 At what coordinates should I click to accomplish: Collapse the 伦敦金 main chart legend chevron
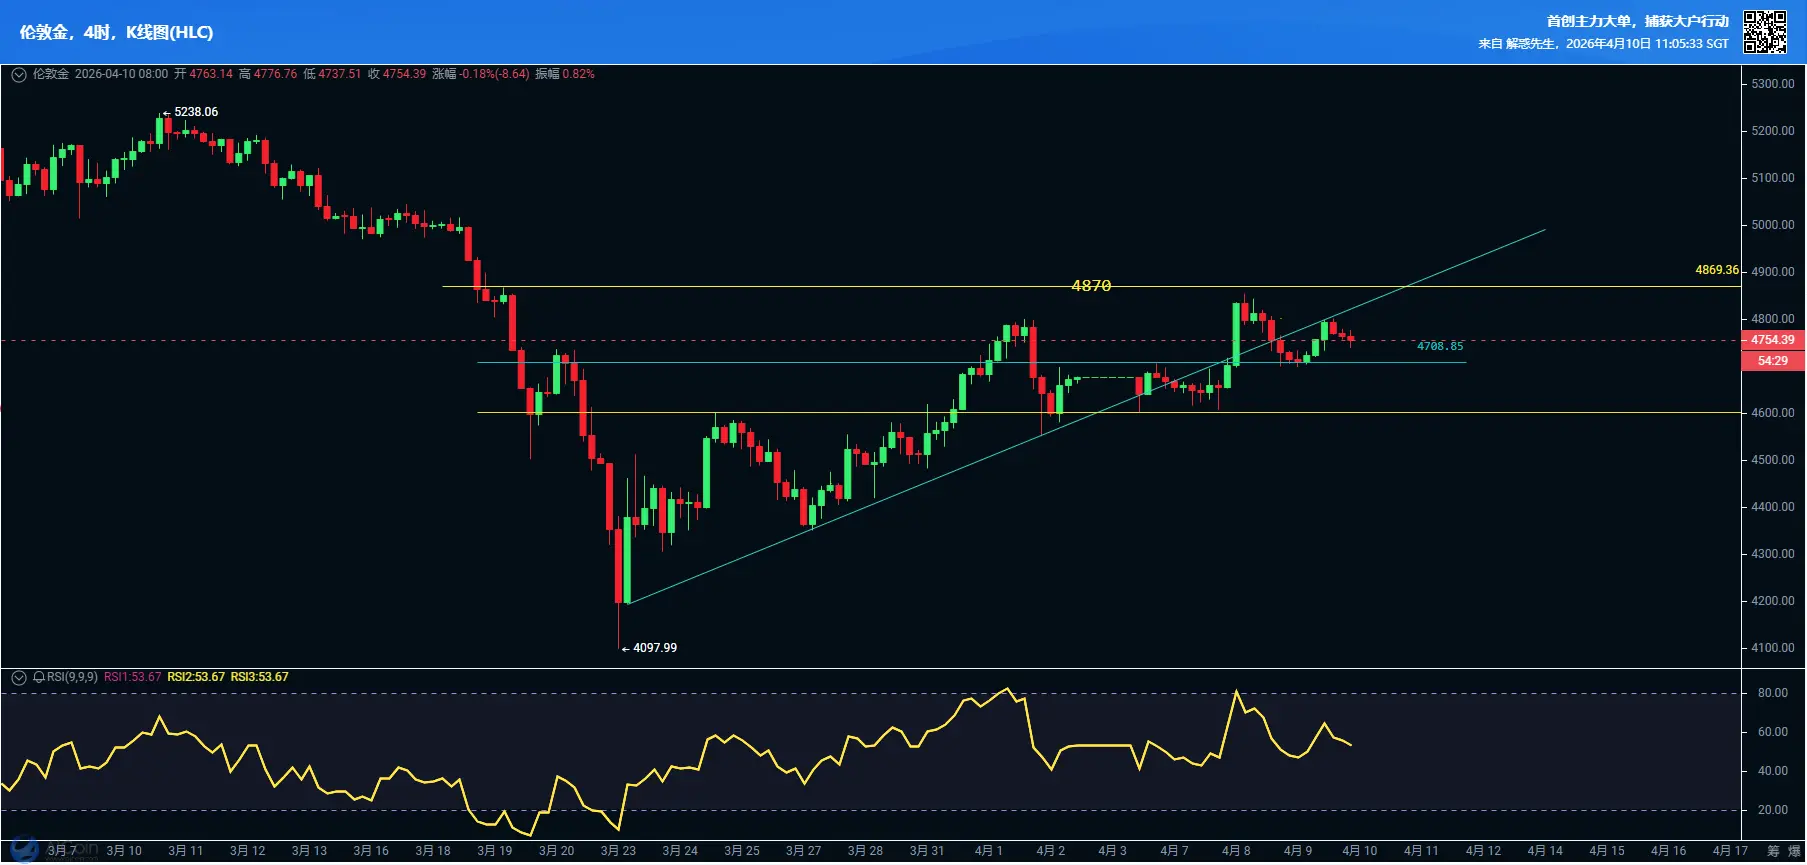tap(18, 74)
